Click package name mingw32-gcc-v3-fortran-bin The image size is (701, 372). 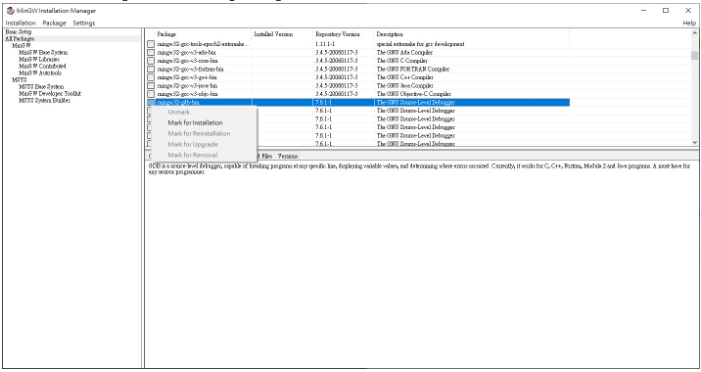pos(190,69)
